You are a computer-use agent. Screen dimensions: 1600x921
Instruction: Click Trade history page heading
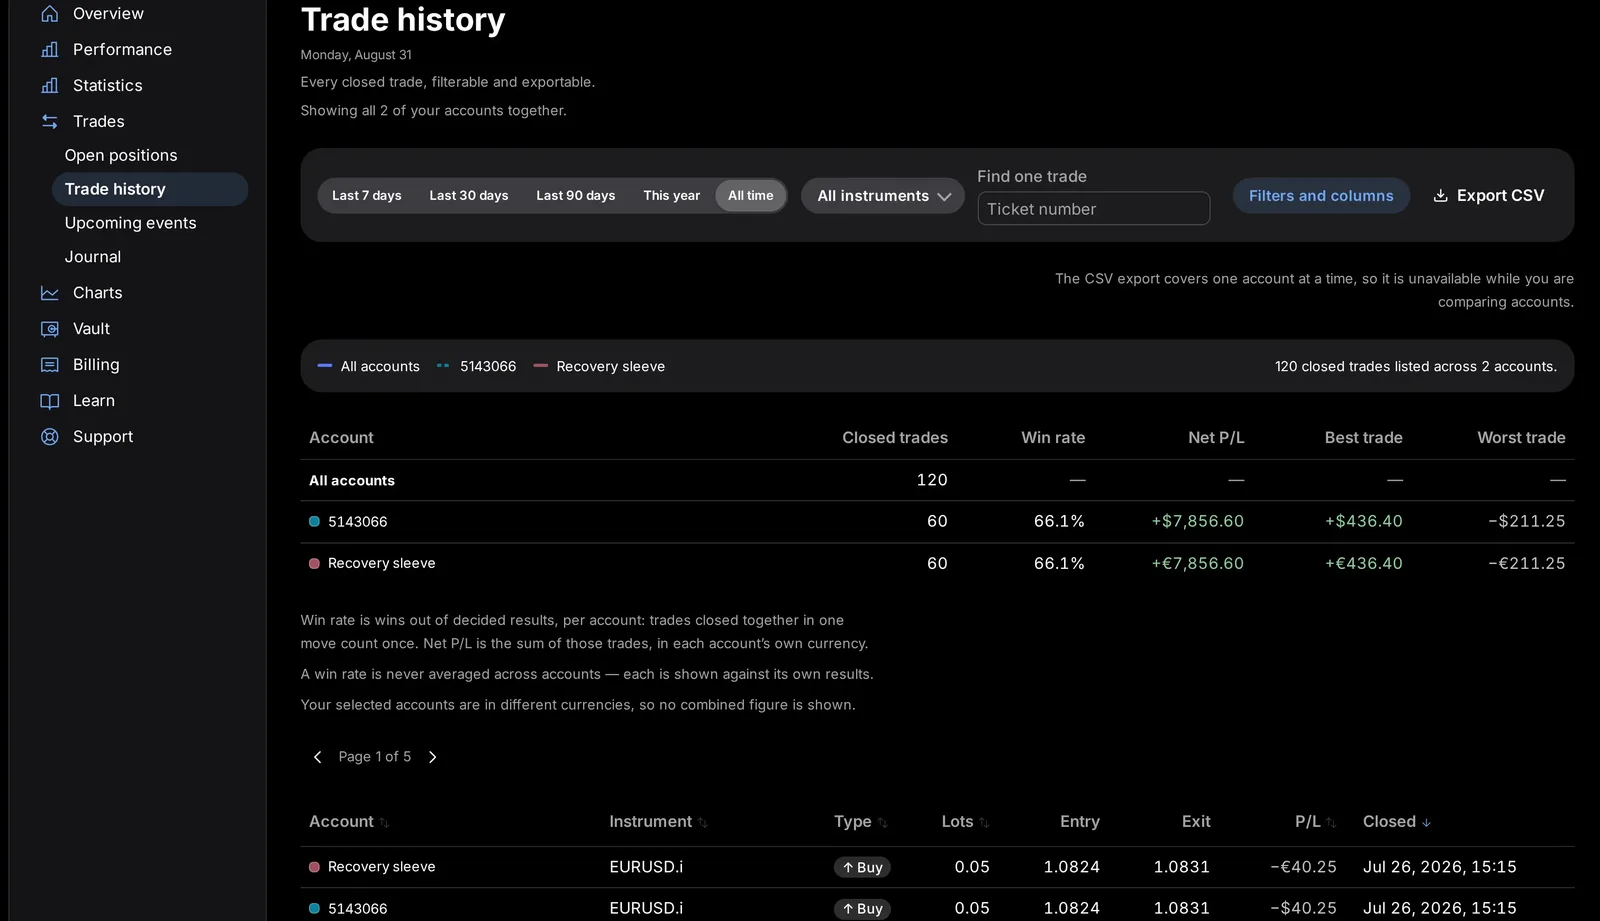click(403, 20)
